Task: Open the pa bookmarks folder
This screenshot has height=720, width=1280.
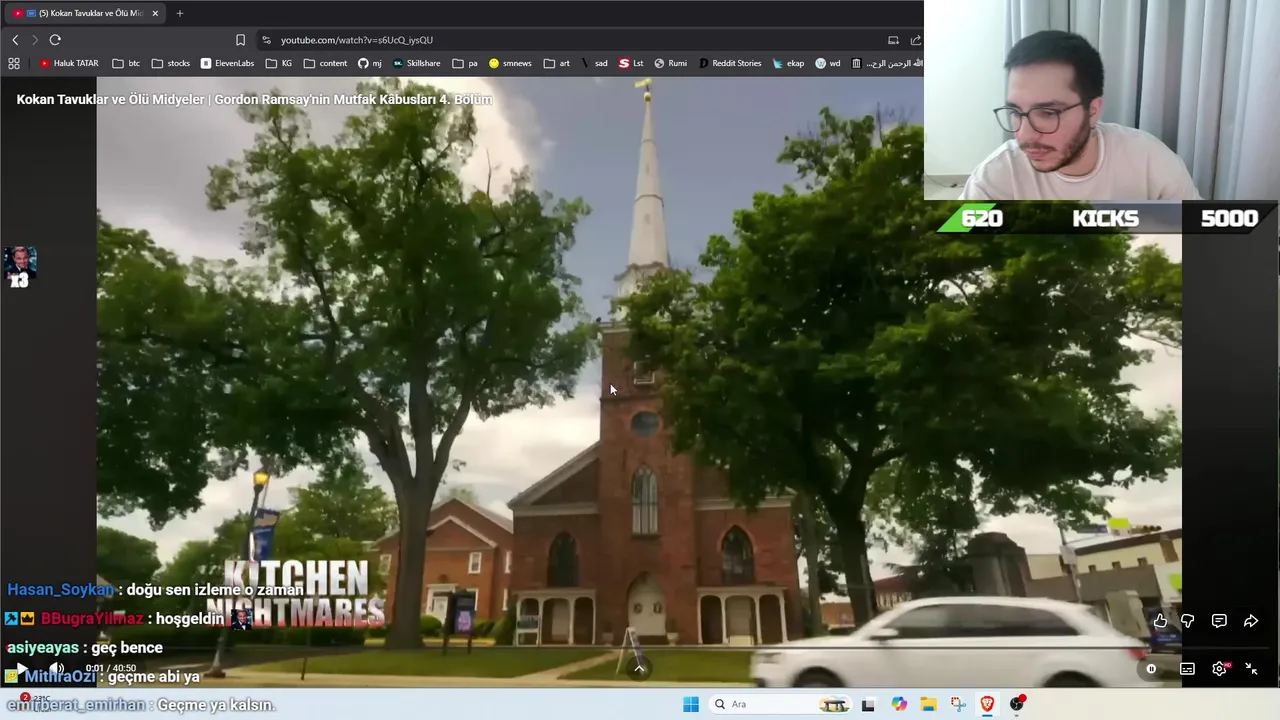Action: (x=465, y=63)
